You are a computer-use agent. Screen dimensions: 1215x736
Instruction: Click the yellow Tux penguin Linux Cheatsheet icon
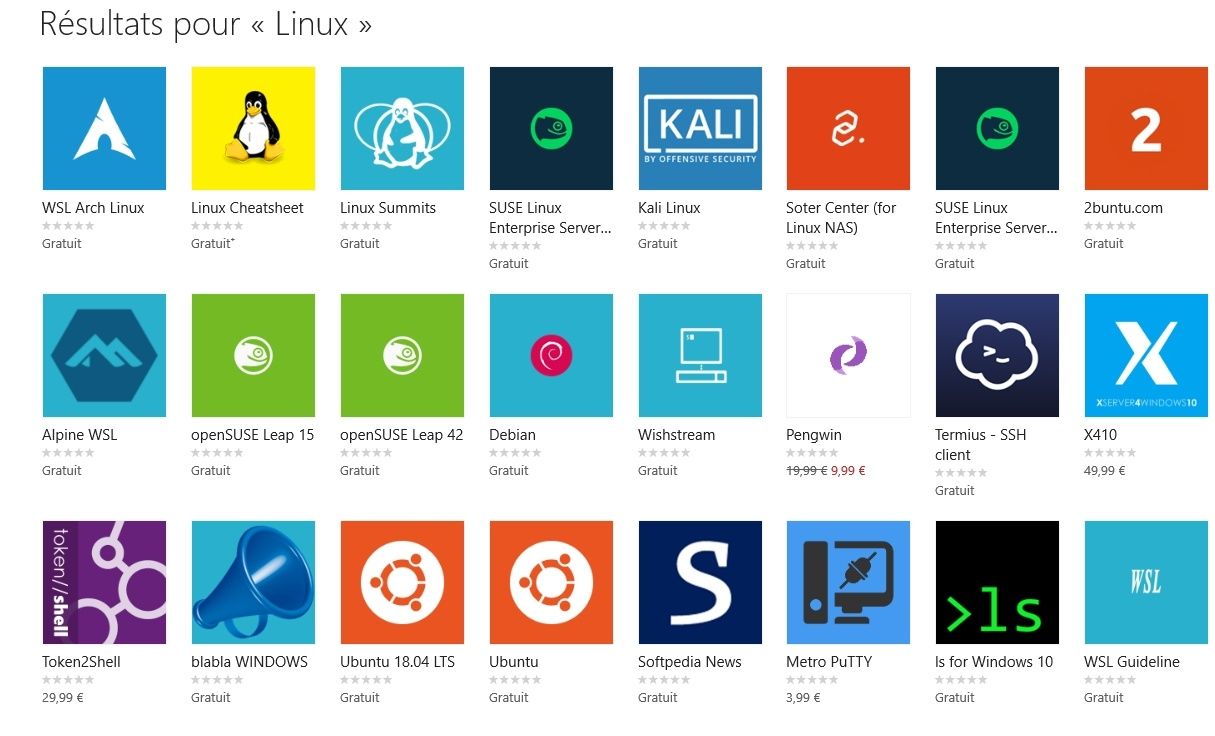(x=253, y=128)
